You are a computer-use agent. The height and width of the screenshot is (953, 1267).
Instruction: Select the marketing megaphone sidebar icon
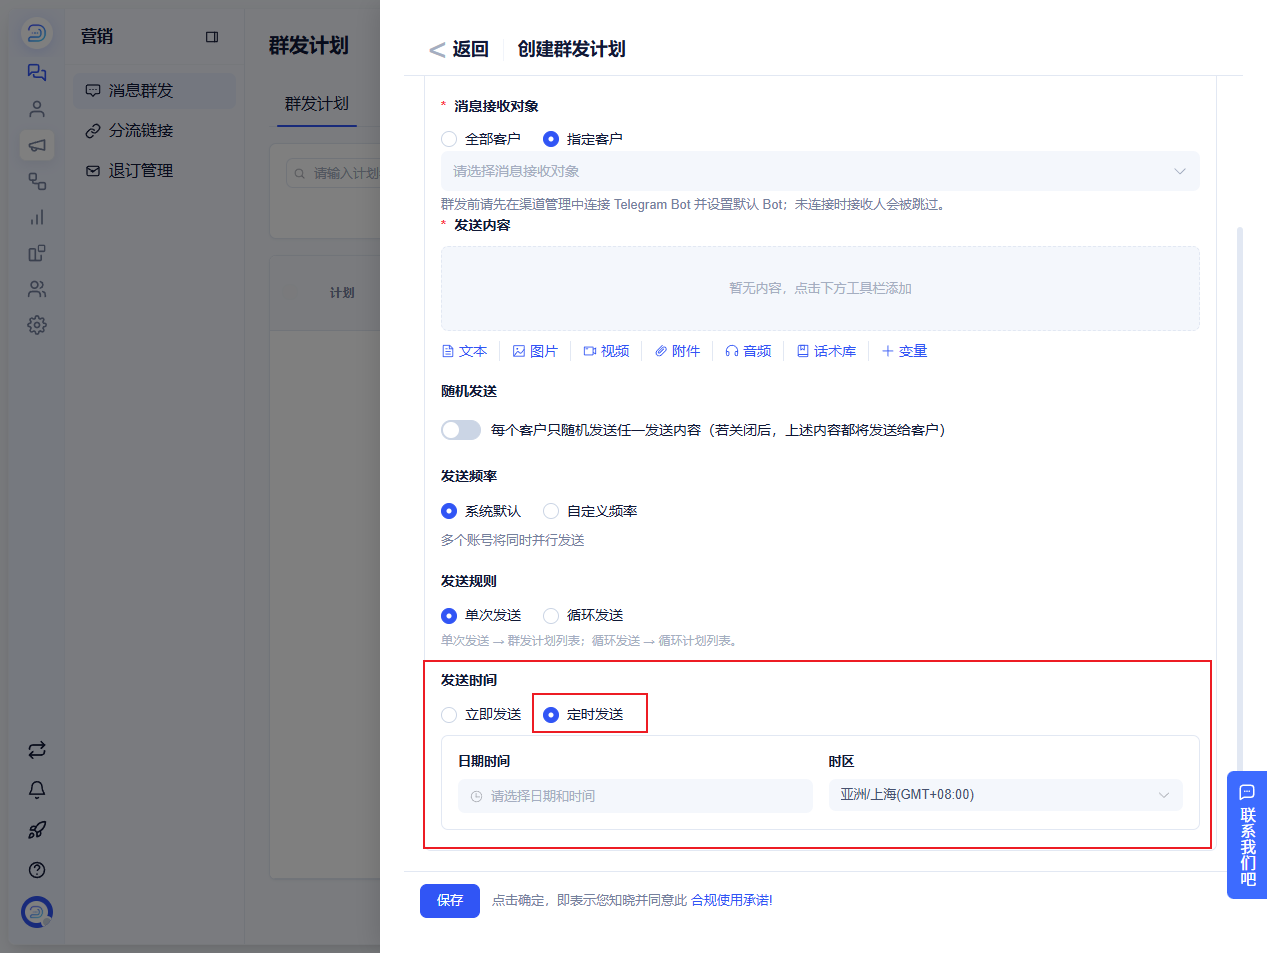click(x=37, y=145)
